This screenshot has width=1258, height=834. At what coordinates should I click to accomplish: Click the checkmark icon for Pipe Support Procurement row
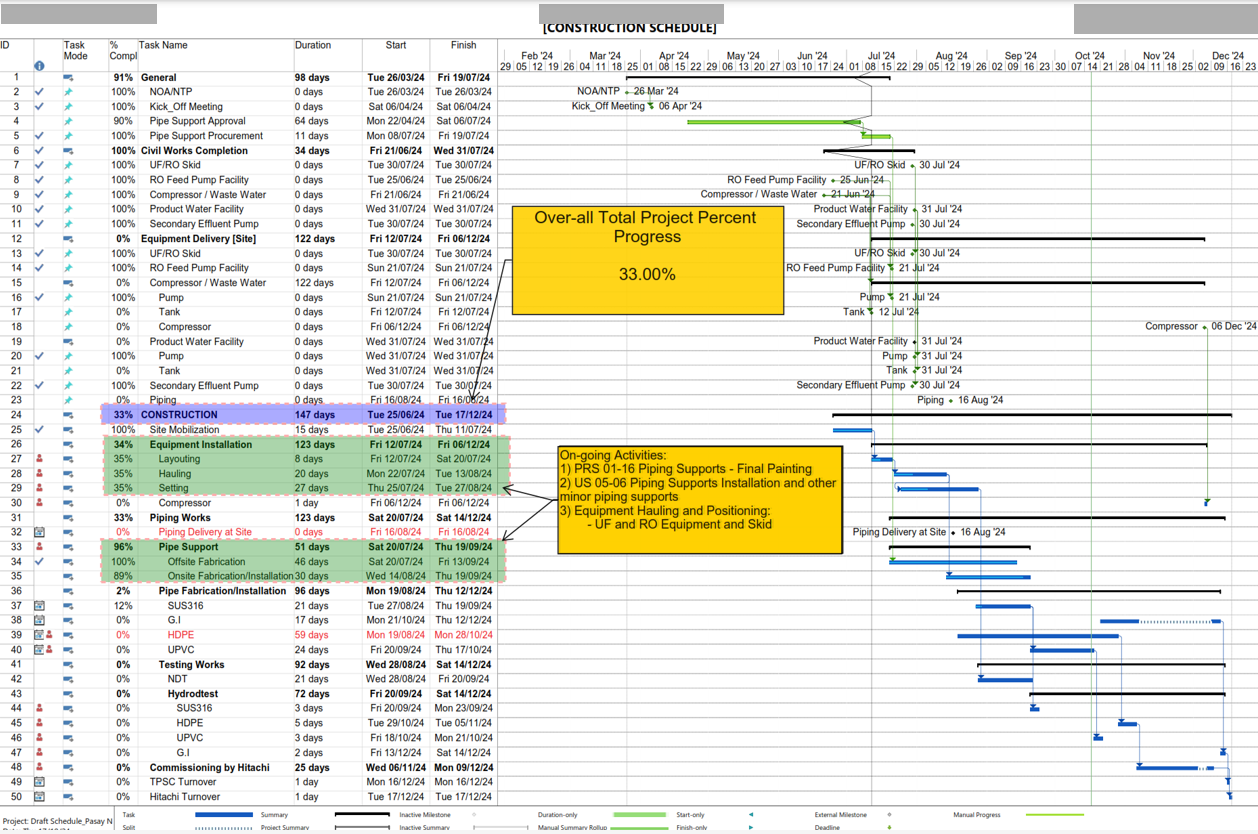coord(39,136)
